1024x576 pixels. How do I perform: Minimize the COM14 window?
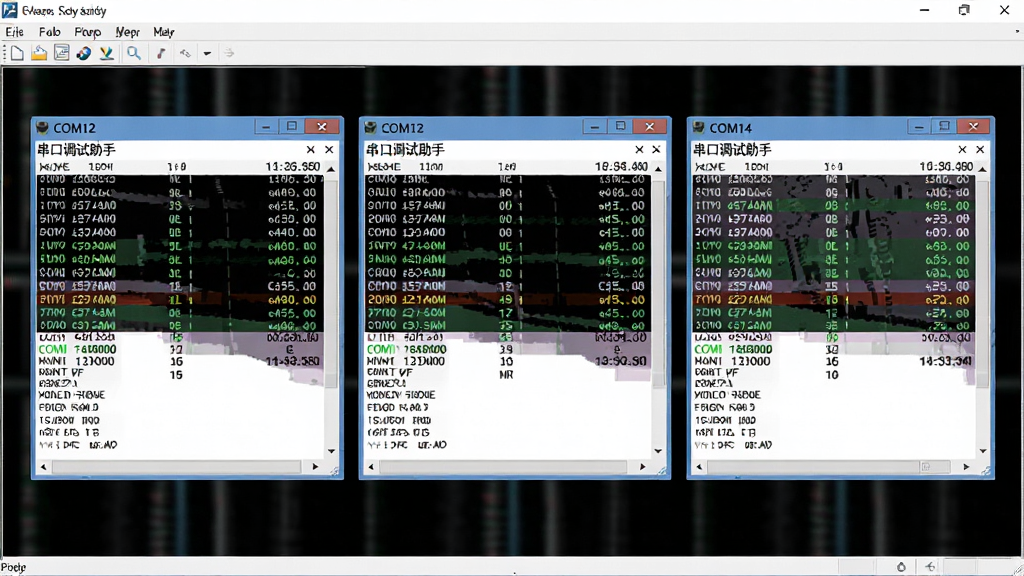coord(919,126)
